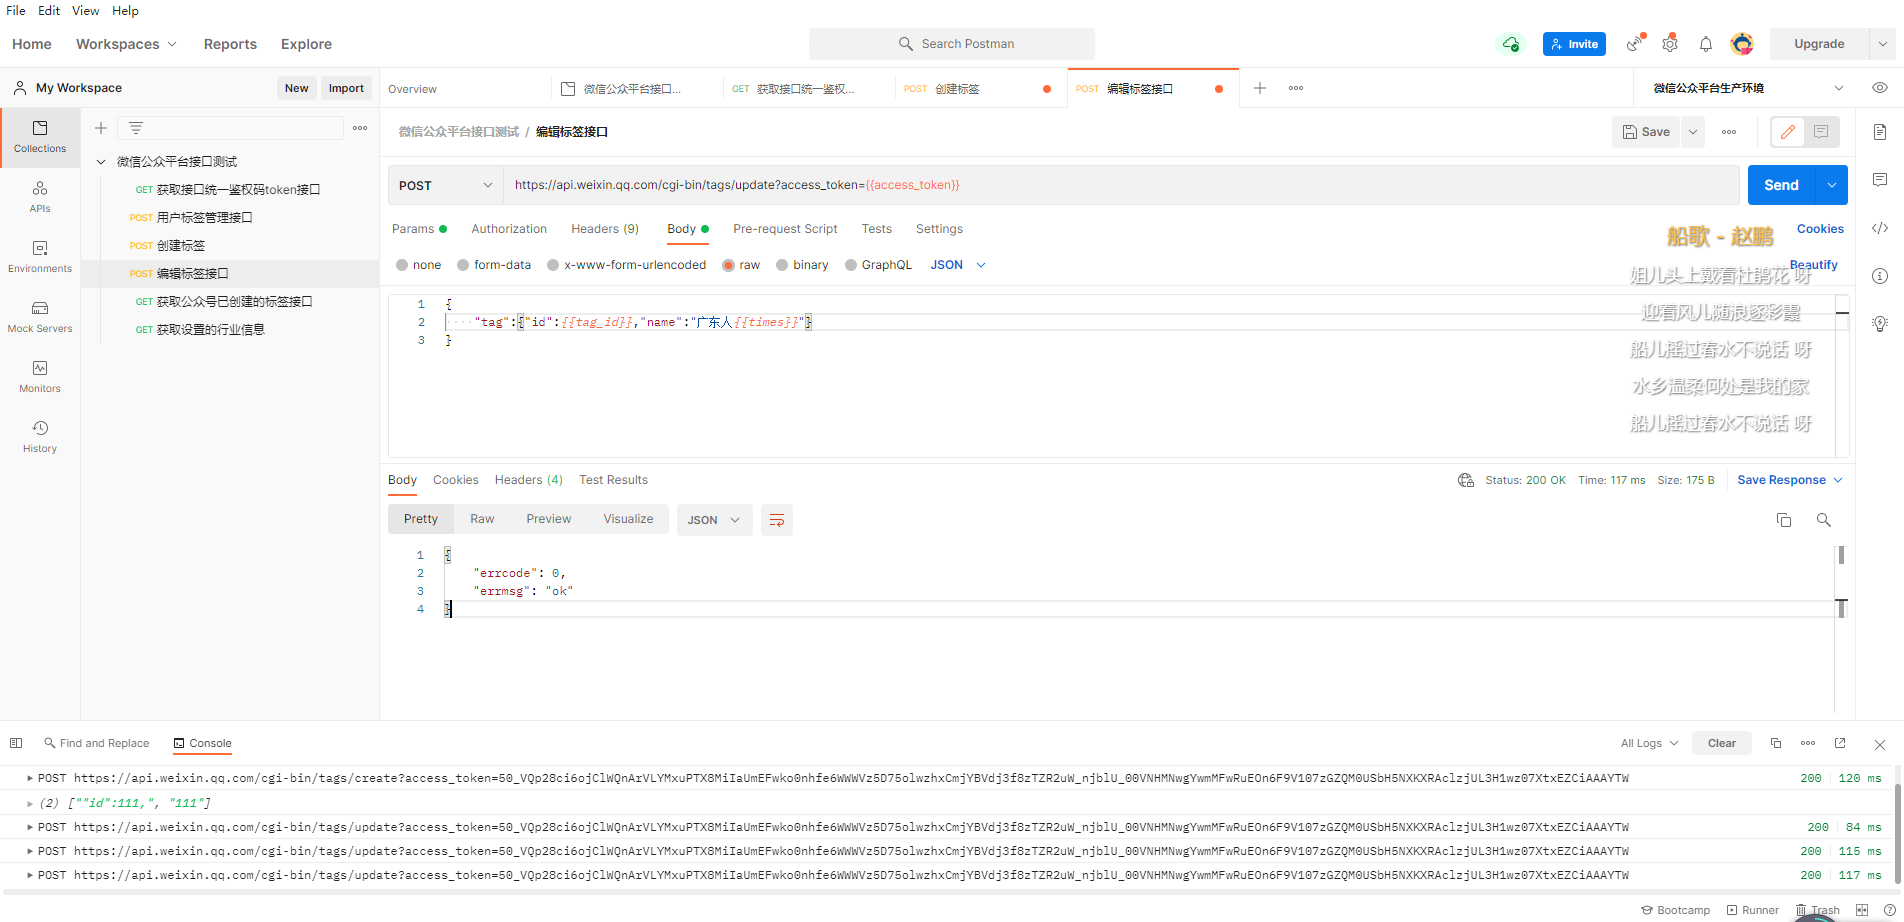Click the environment quick look eye icon
This screenshot has width=1904, height=922.
tap(1880, 88)
